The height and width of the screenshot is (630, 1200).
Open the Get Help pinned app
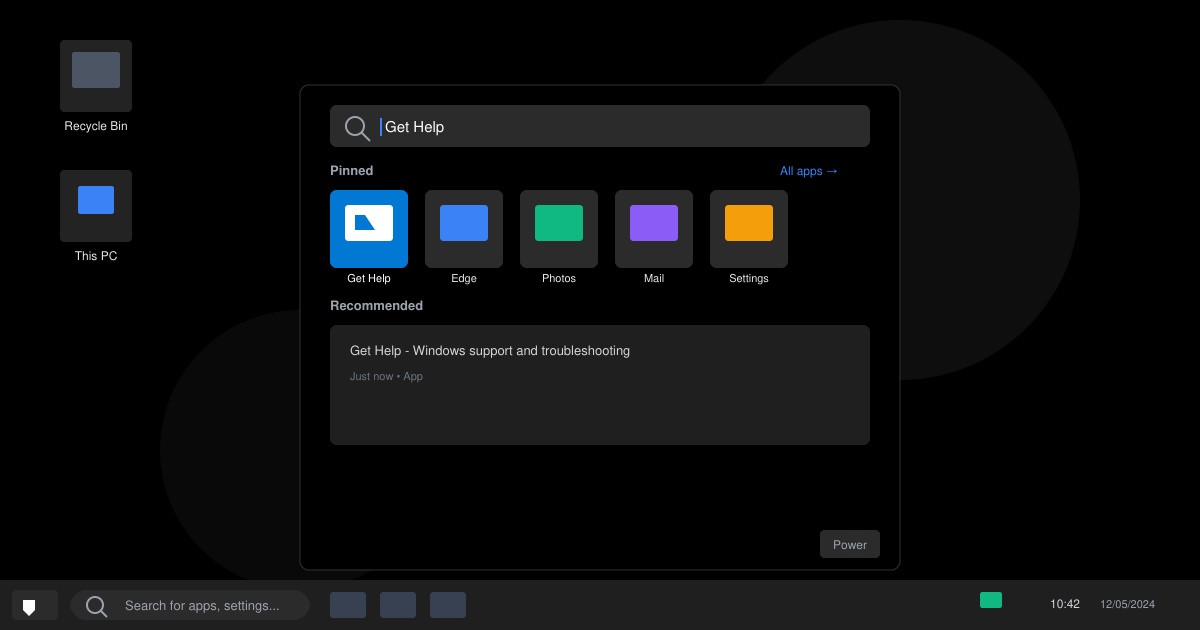pyautogui.click(x=369, y=229)
